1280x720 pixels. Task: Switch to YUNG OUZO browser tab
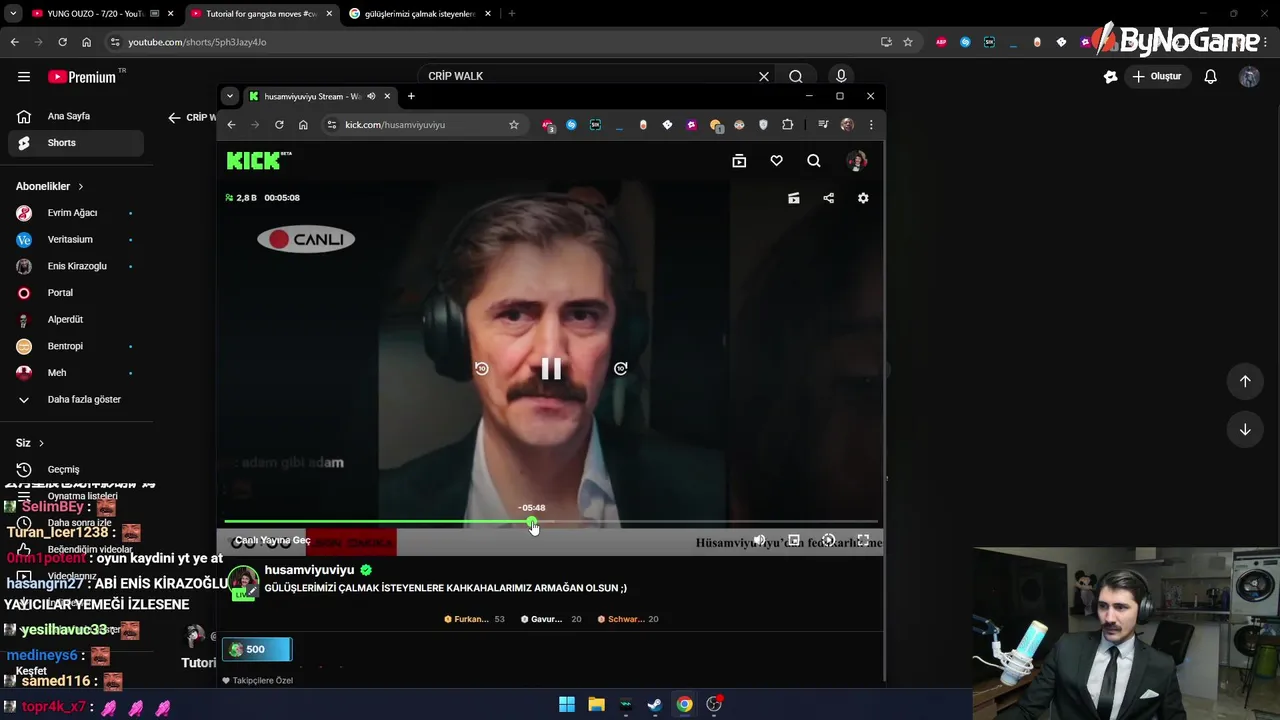click(103, 14)
